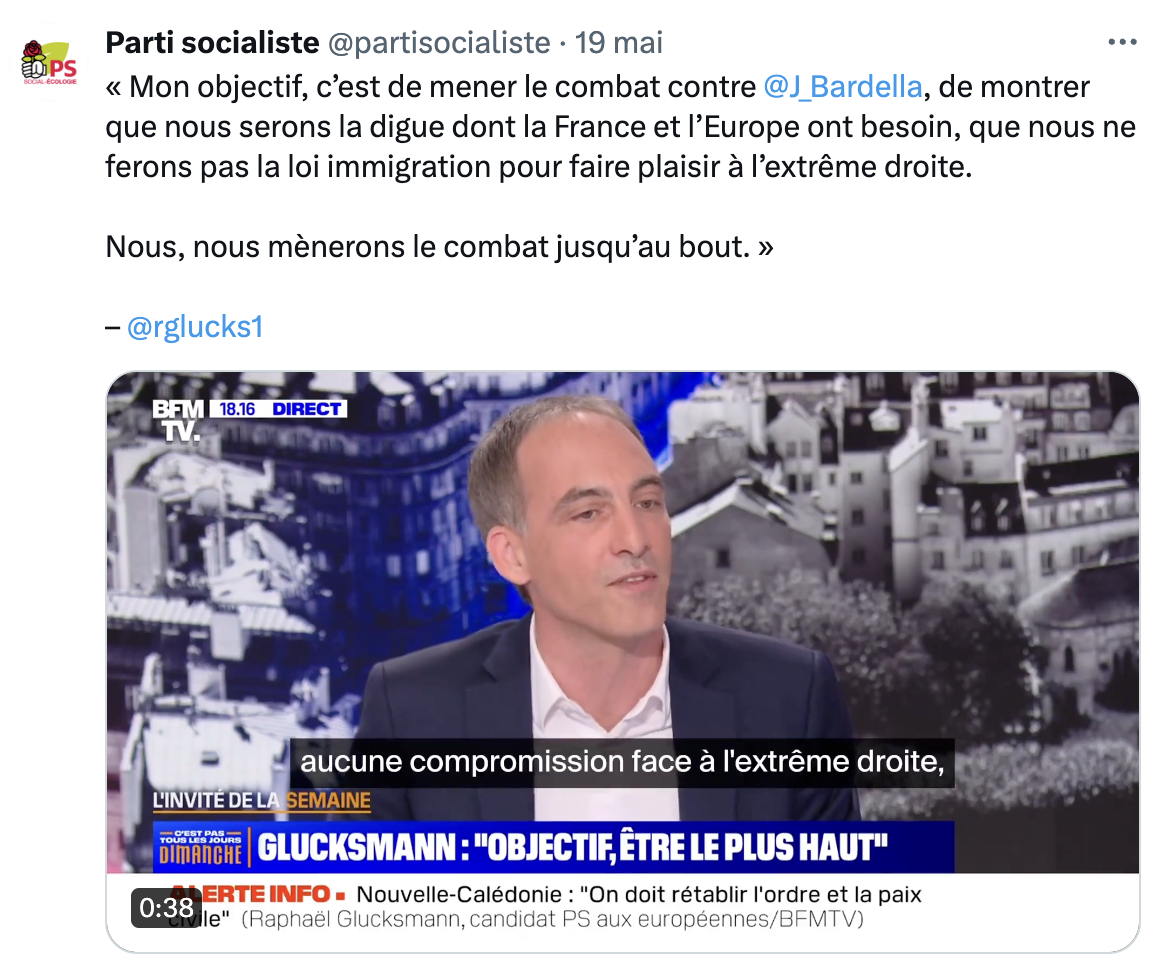Click the tweet's first quote paragraph
The height and width of the screenshot is (976, 1160).
[x=620, y=127]
